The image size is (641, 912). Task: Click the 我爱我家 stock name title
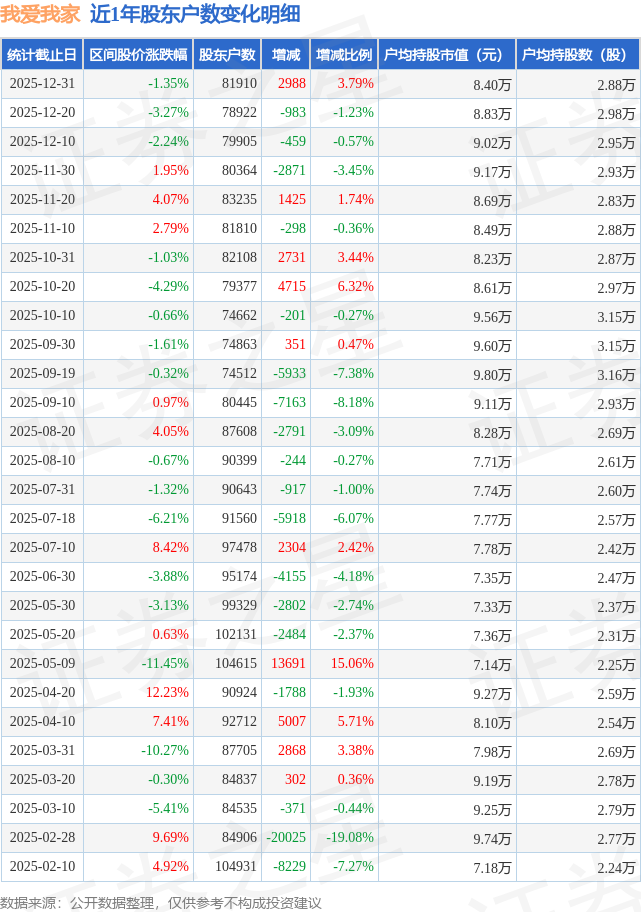pos(40,14)
